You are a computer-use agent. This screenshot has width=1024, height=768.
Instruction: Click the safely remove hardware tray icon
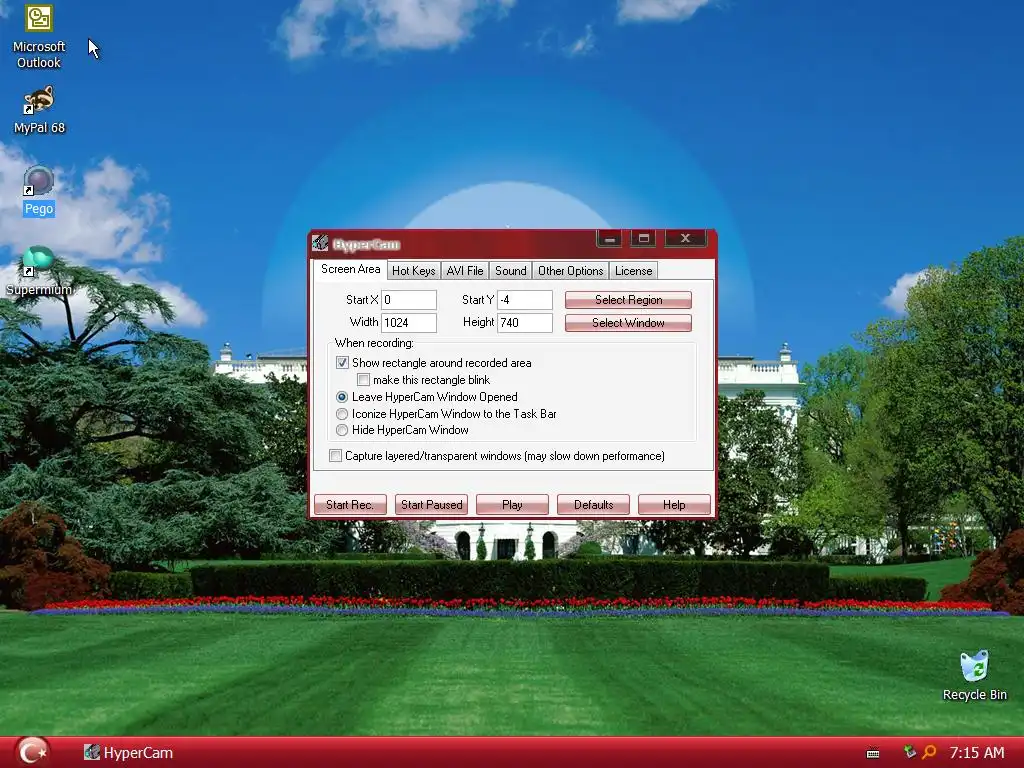(x=909, y=752)
